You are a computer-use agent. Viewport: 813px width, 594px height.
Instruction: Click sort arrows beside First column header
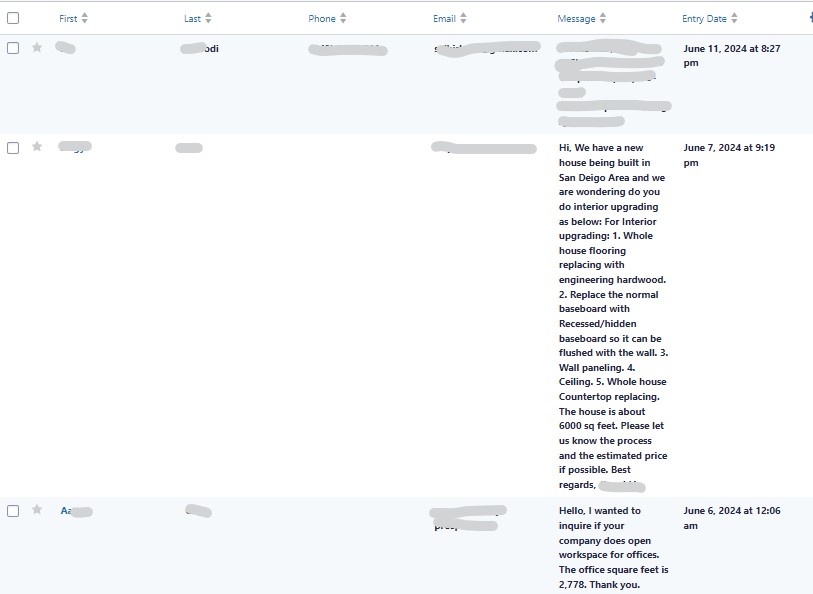(x=84, y=18)
